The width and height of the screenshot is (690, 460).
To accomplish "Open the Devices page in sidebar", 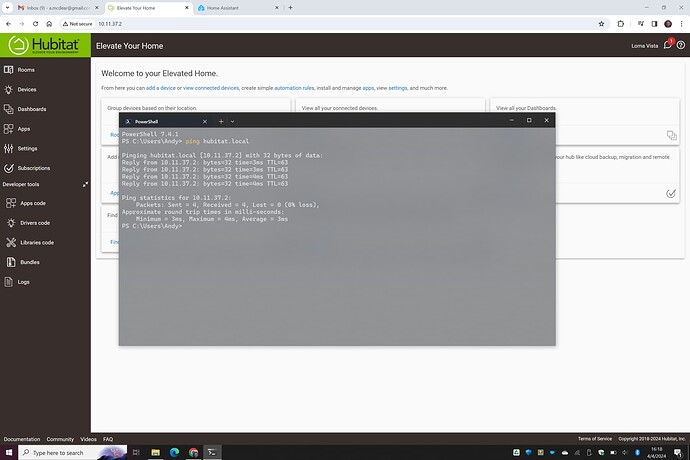I will 20,89.
